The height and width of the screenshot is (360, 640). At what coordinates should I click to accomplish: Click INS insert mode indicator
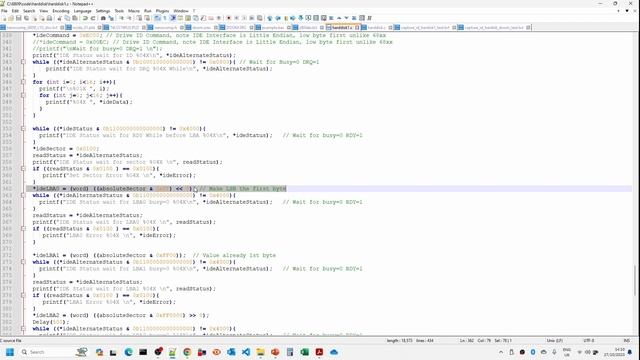pos(627,340)
